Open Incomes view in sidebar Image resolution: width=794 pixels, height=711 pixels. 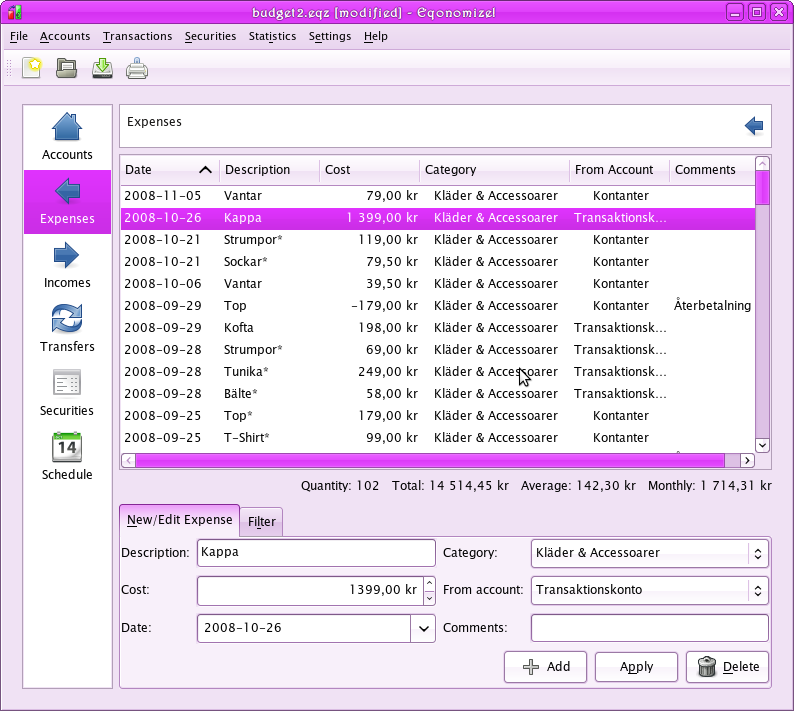(67, 266)
